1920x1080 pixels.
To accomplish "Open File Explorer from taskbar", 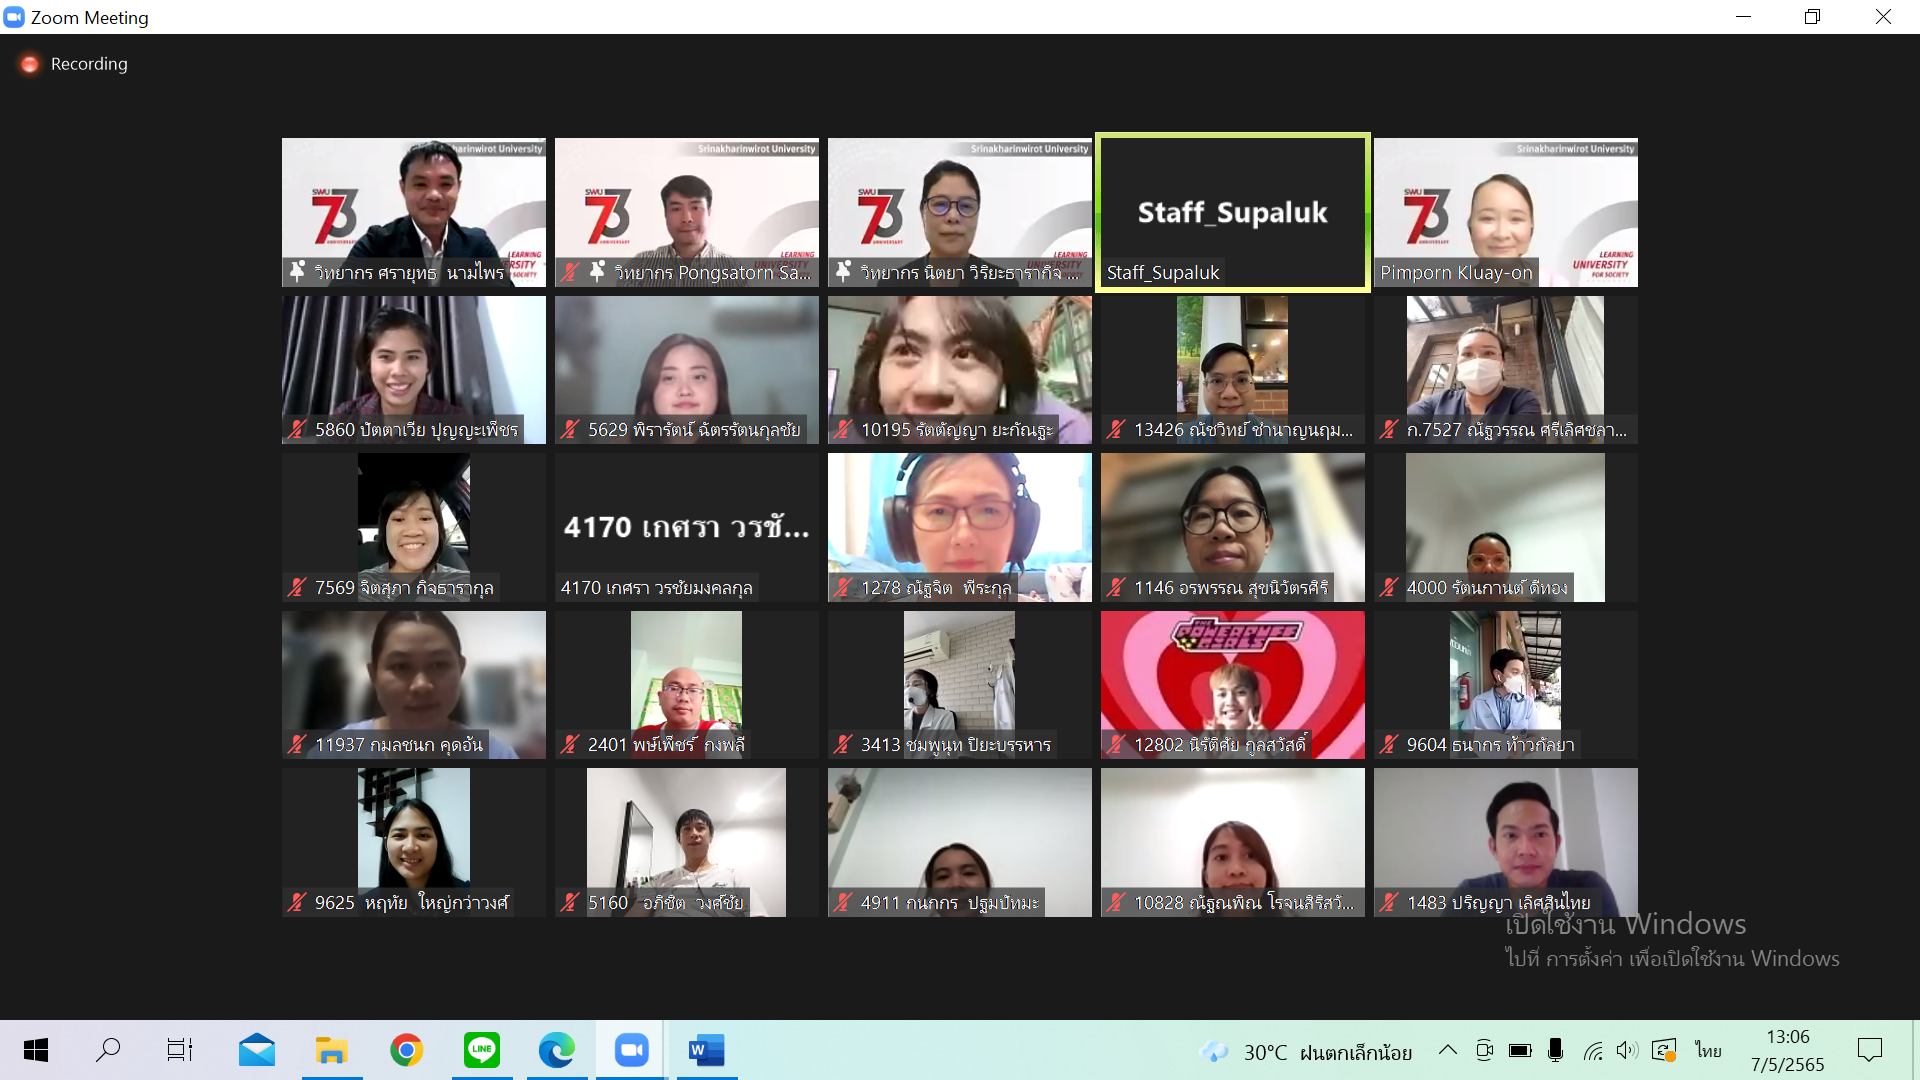I will [x=331, y=1050].
